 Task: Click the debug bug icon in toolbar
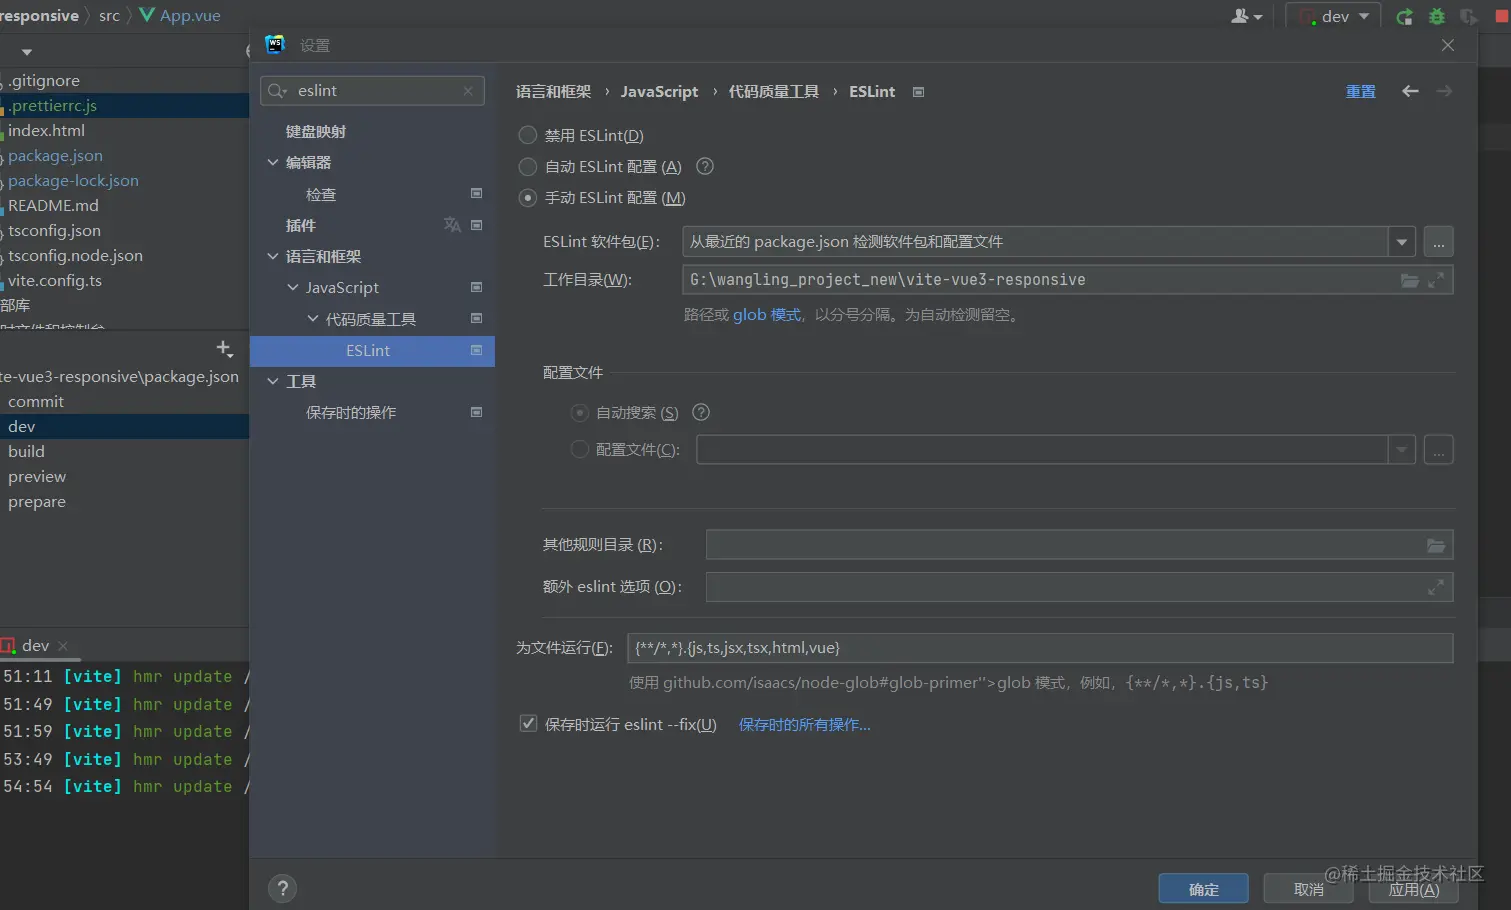pos(1437,16)
